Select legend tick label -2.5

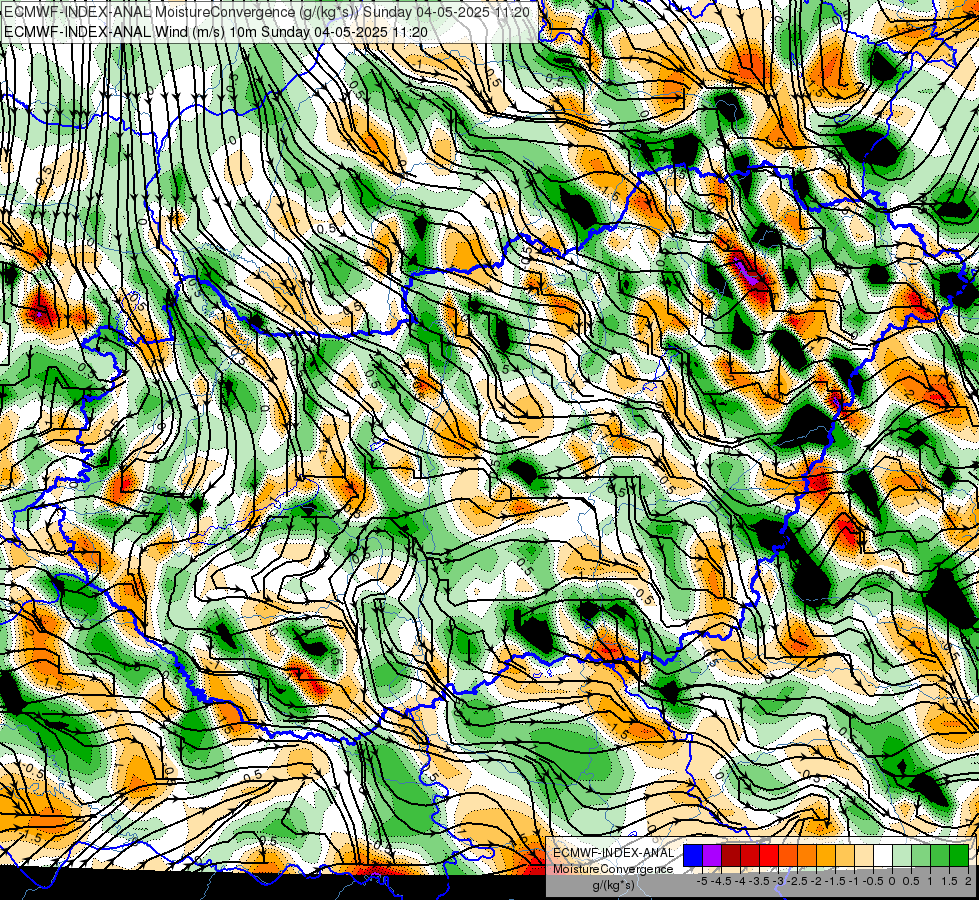797,881
